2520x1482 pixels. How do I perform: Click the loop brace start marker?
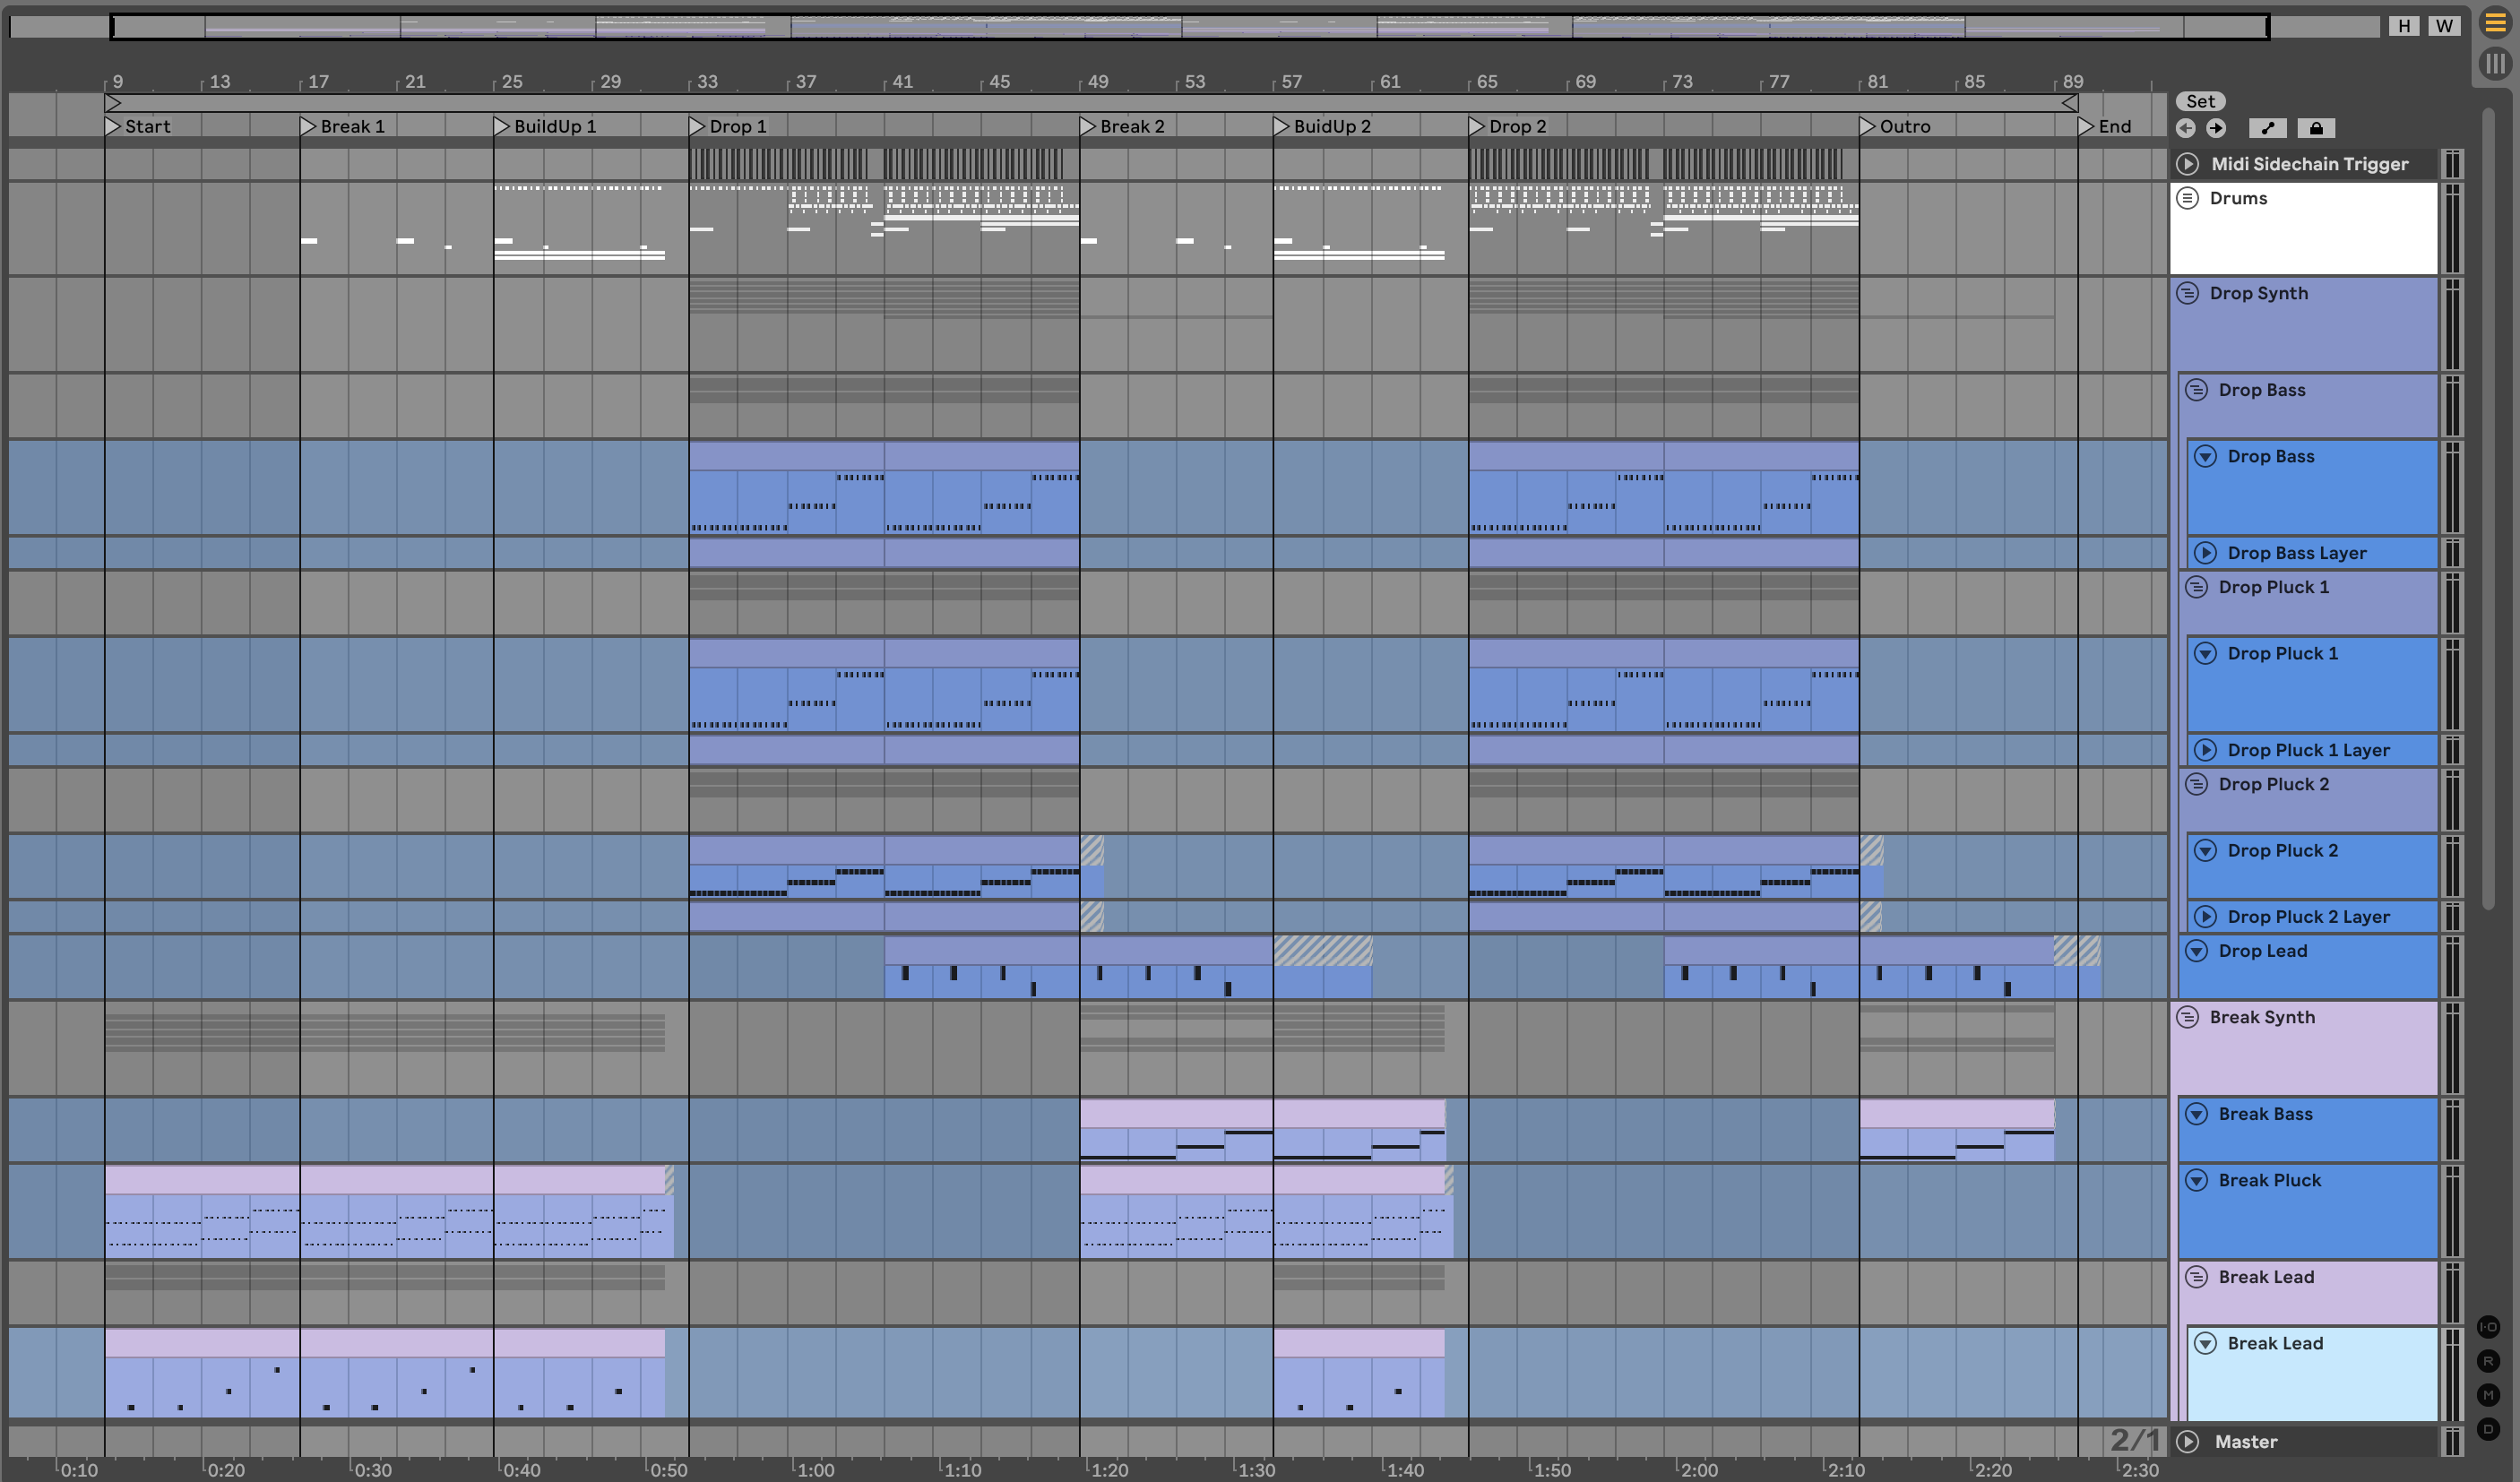[113, 103]
